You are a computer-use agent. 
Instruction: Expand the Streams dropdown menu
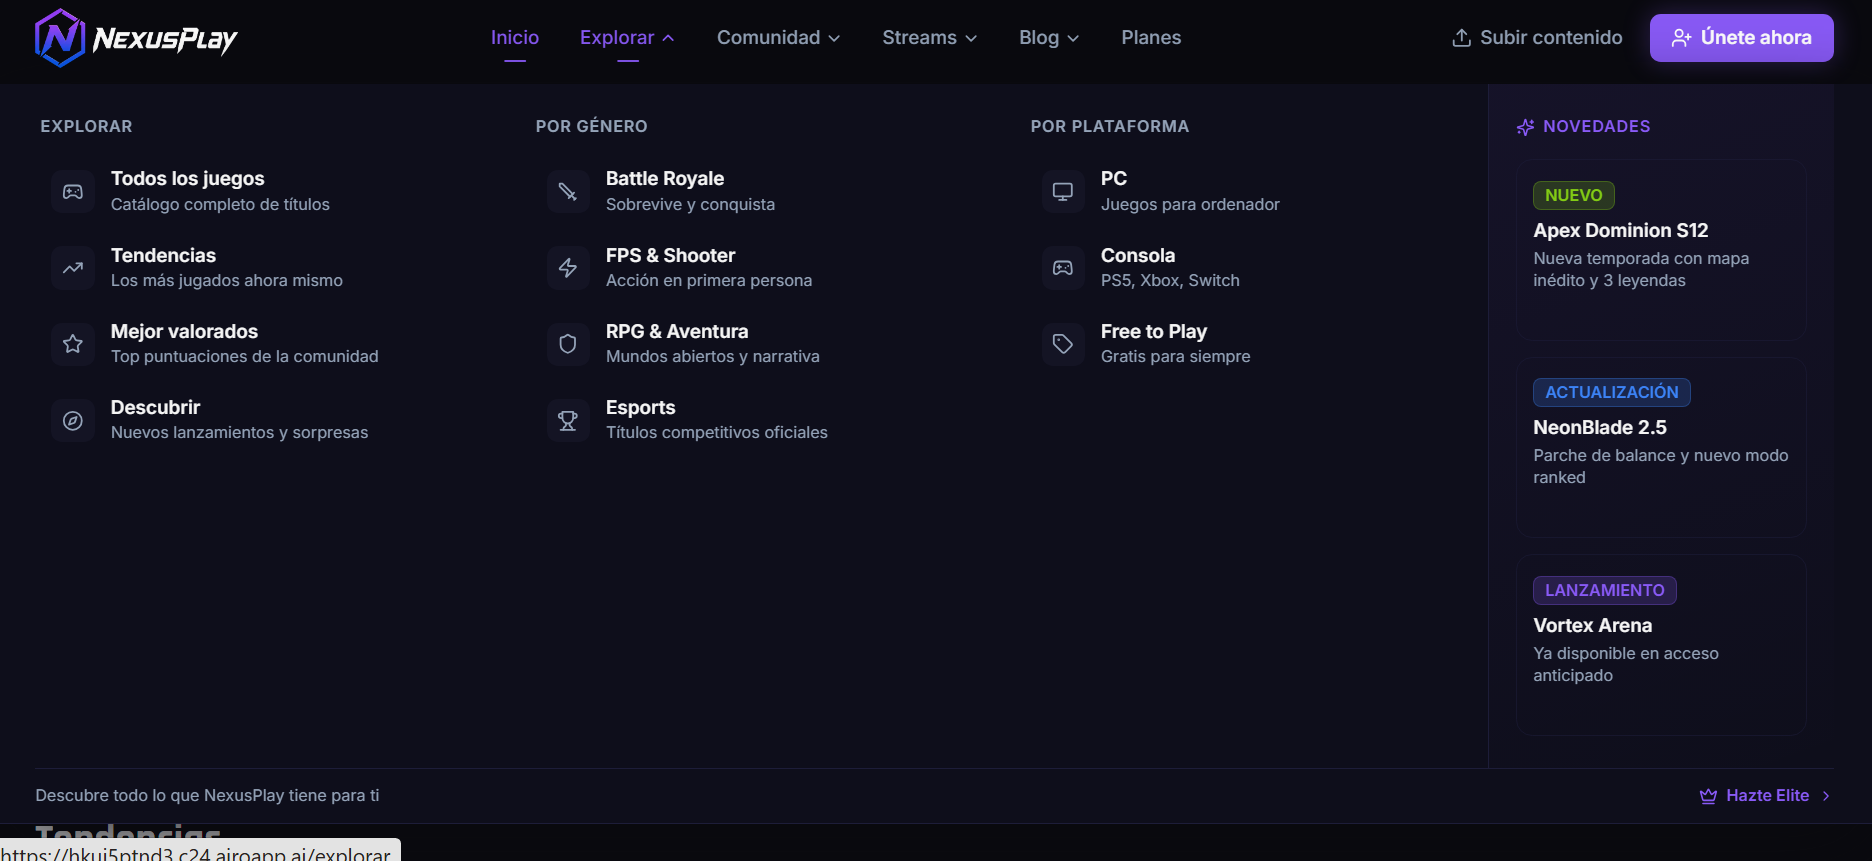(929, 38)
